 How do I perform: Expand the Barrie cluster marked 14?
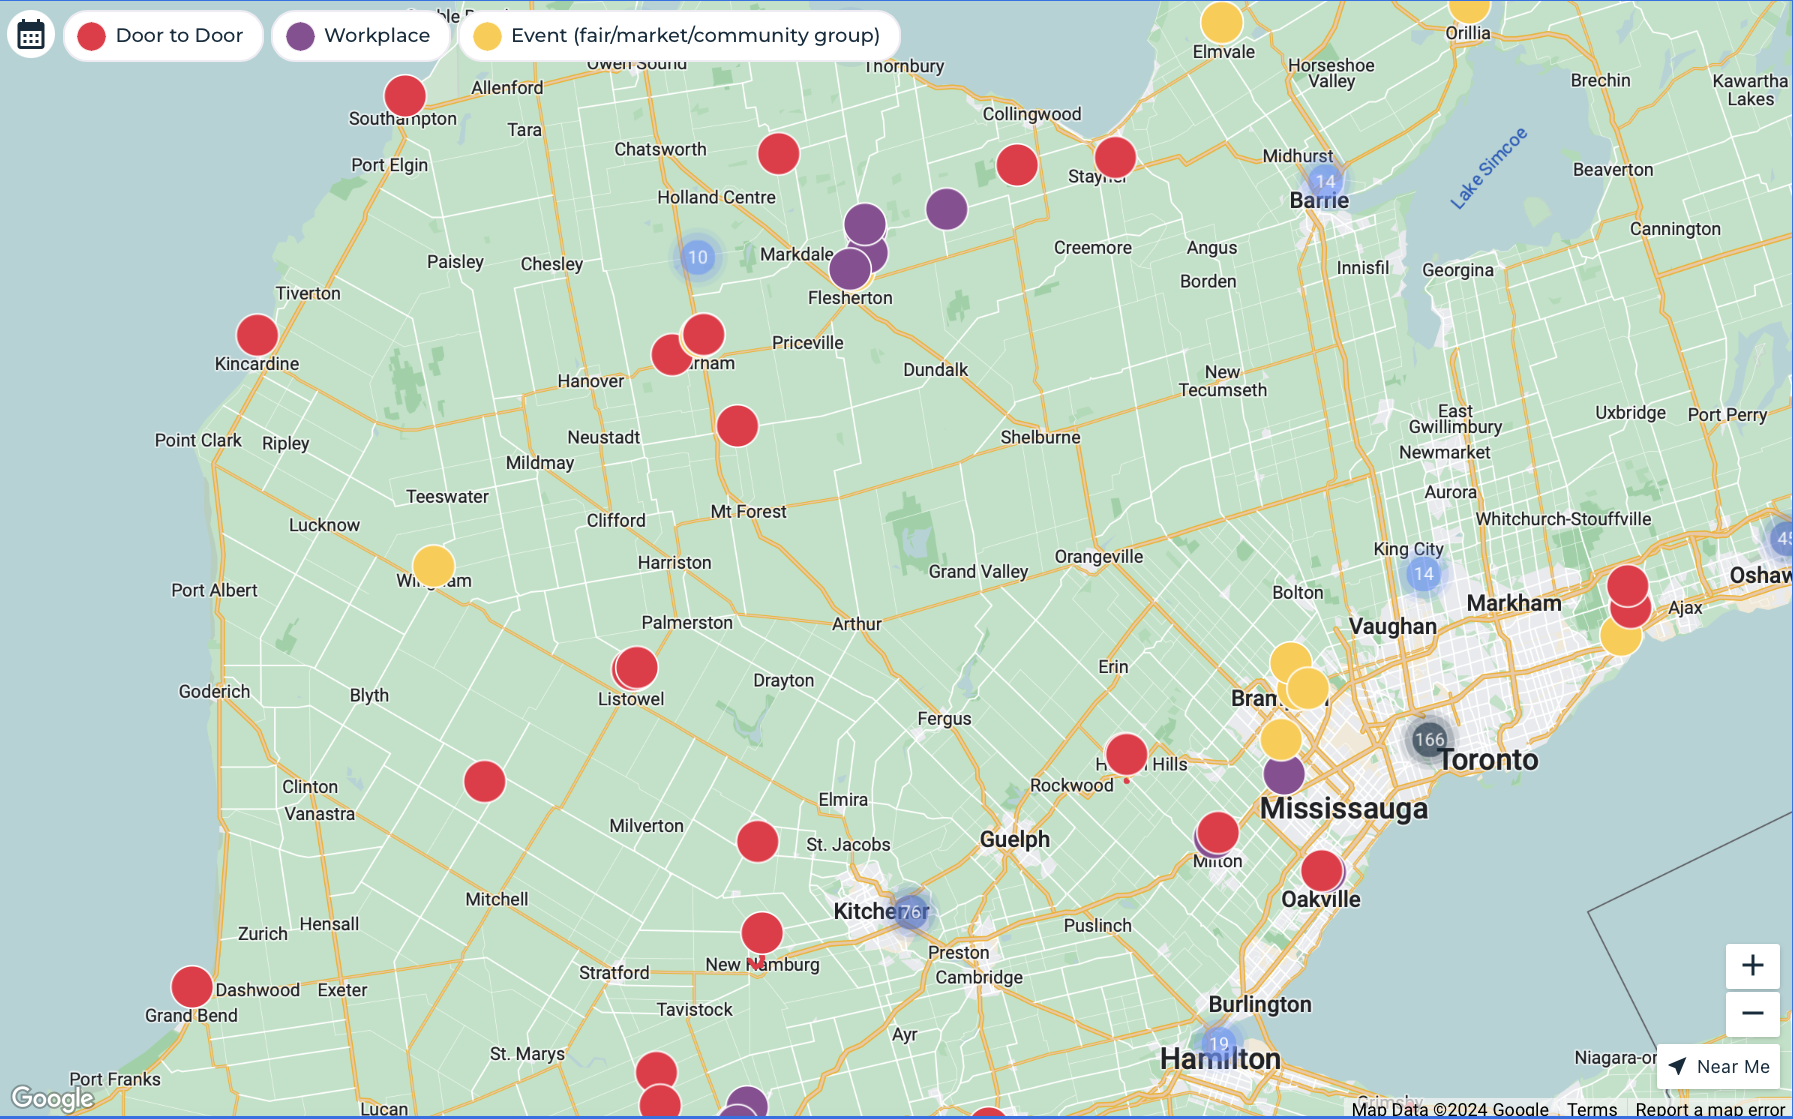(x=1325, y=181)
